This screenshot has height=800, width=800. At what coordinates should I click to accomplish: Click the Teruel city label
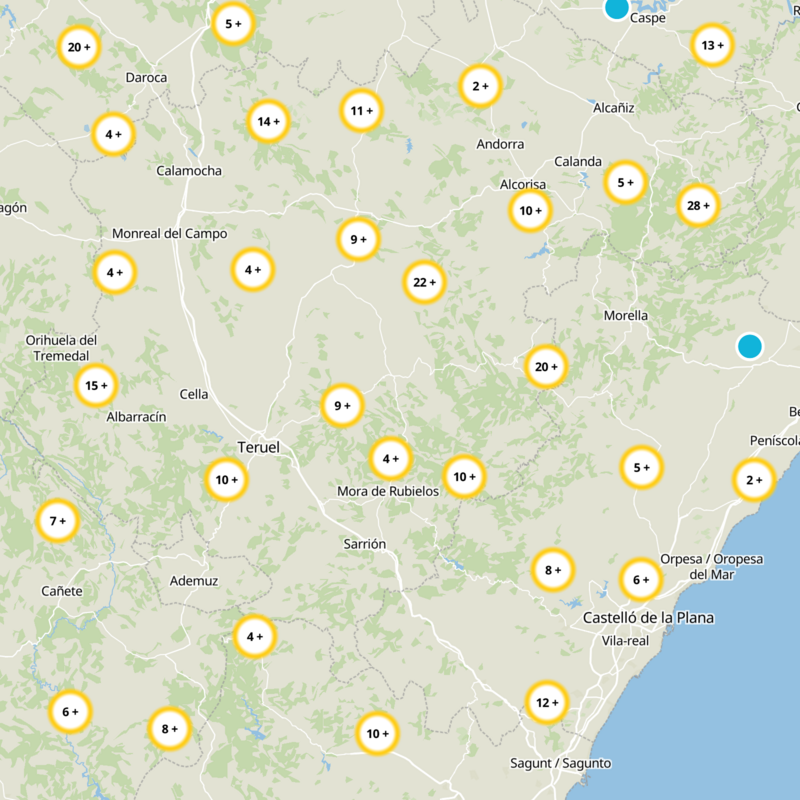coord(259,447)
